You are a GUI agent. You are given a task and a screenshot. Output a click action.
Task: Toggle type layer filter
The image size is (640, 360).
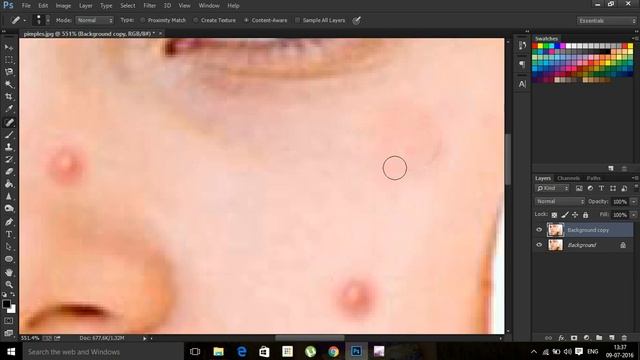tap(601, 188)
